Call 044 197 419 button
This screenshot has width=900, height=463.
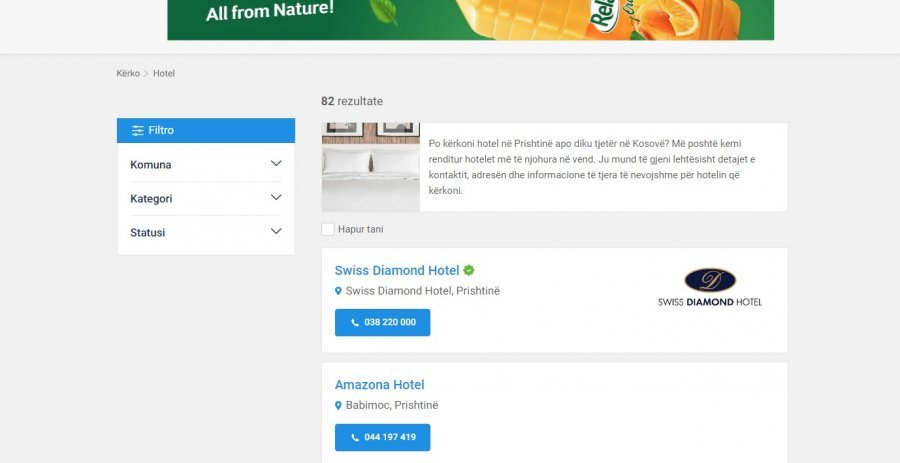click(x=382, y=437)
